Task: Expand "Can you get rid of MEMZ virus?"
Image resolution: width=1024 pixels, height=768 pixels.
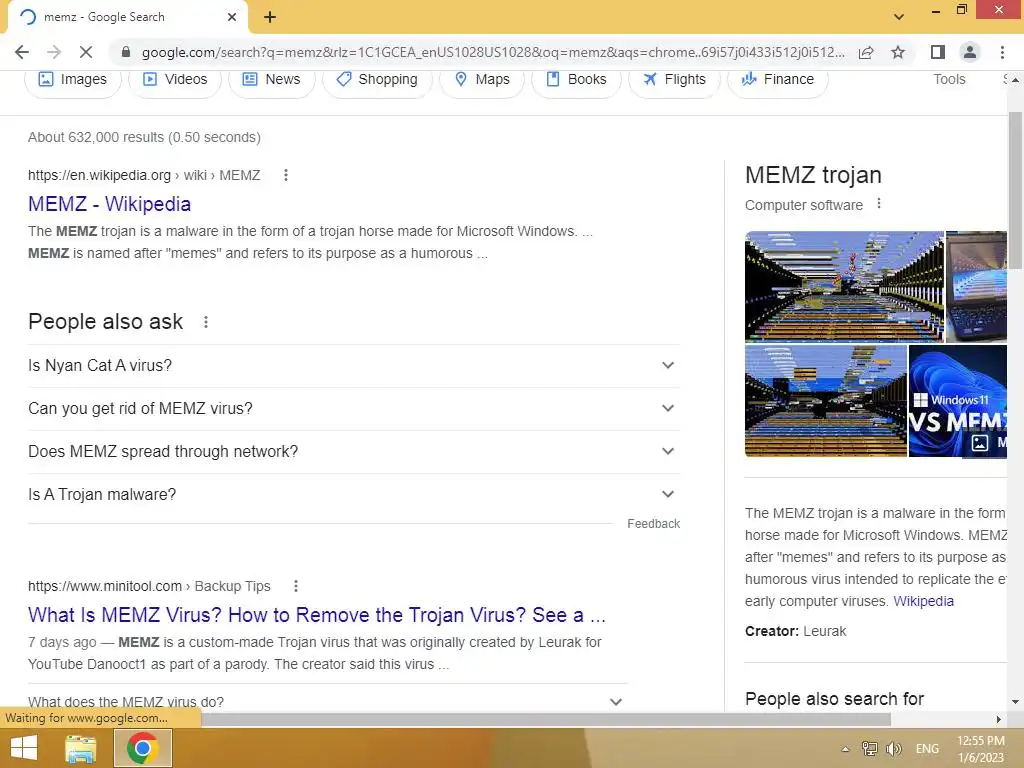Action: point(353,409)
